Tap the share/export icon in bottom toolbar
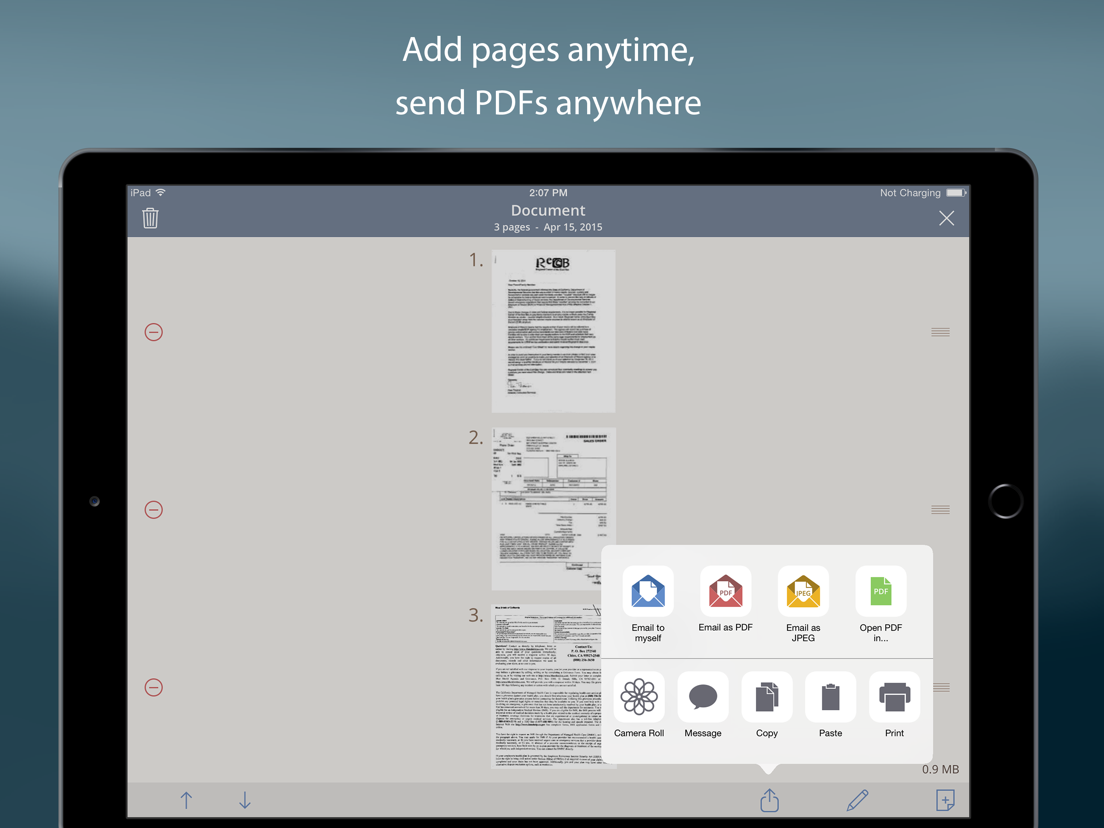This screenshot has height=828, width=1104. 768,800
